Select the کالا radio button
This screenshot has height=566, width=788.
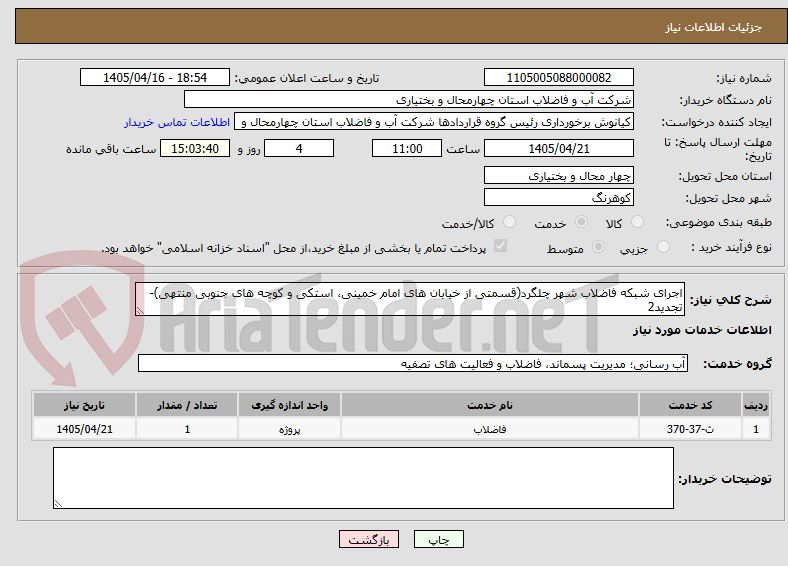pyautogui.click(x=637, y=222)
